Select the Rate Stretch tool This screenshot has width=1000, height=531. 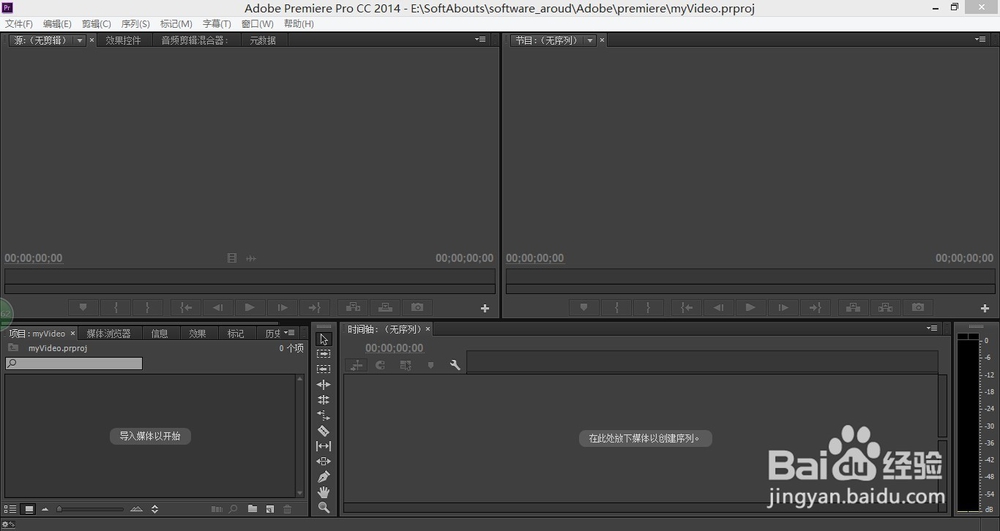pyautogui.click(x=323, y=415)
